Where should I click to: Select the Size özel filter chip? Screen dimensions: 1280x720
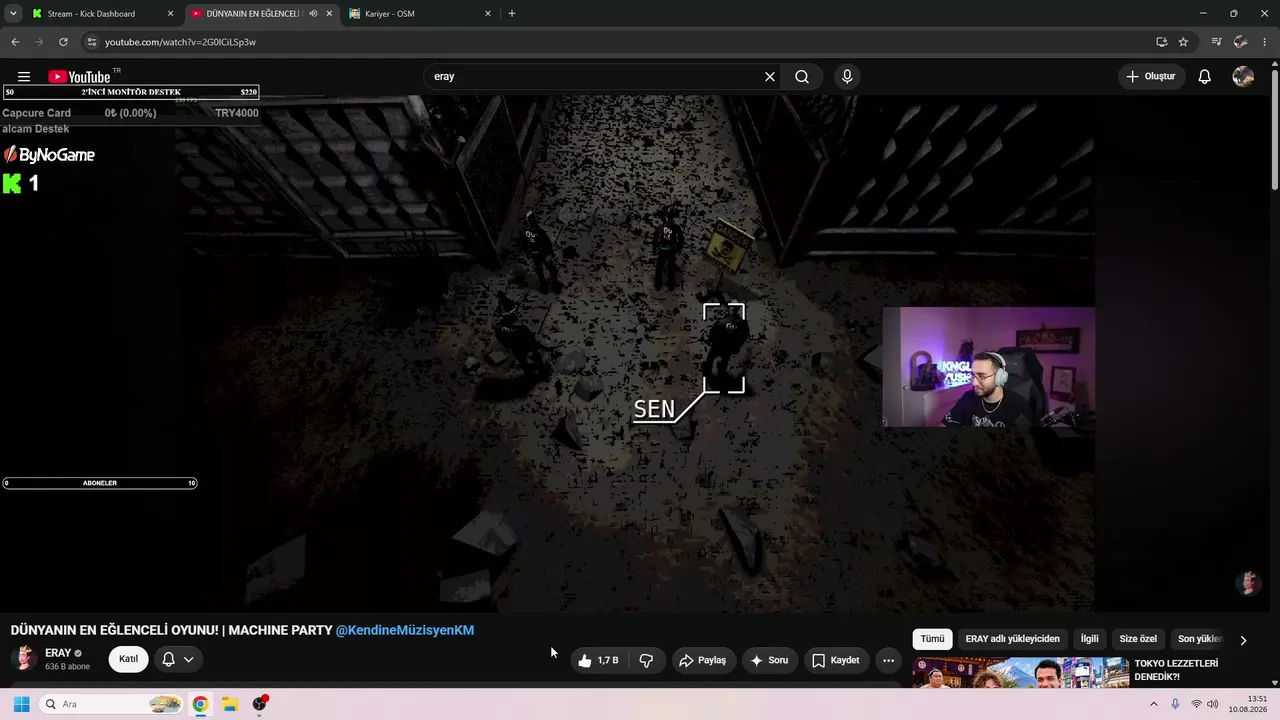pos(1138,639)
